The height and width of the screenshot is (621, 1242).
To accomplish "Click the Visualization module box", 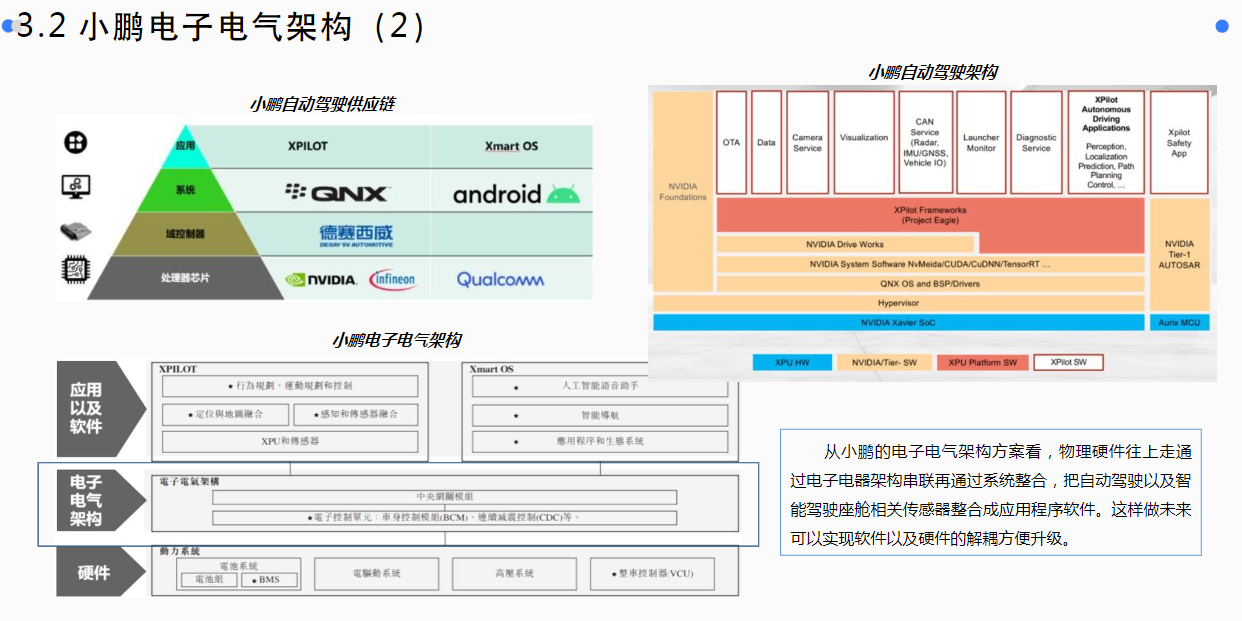I will tap(864, 142).
